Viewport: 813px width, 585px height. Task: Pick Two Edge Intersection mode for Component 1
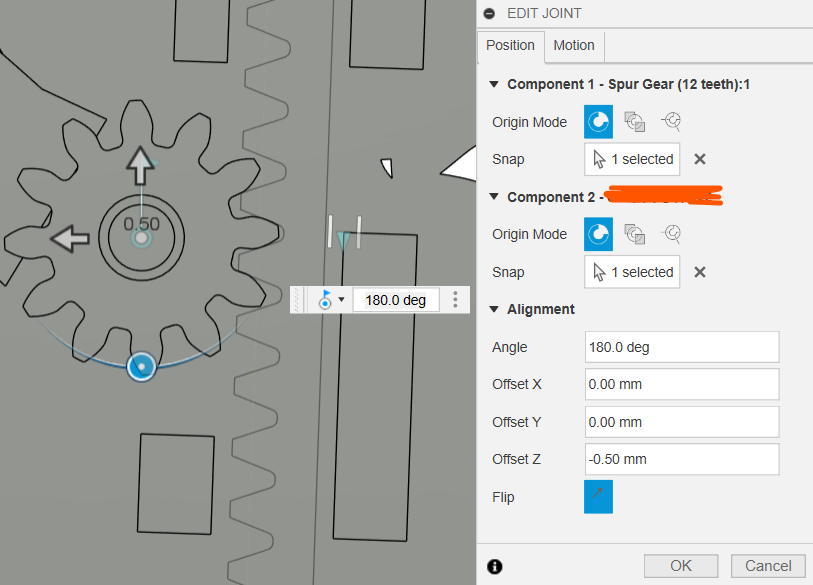click(x=671, y=121)
